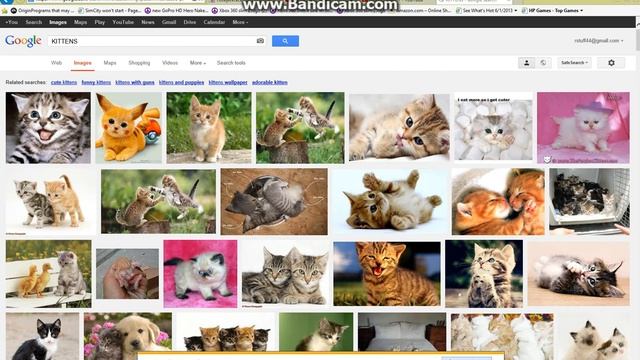Open the Origin bookmark favicon
The width and height of the screenshot is (640, 360).
pyautogui.click(x=13, y=11)
